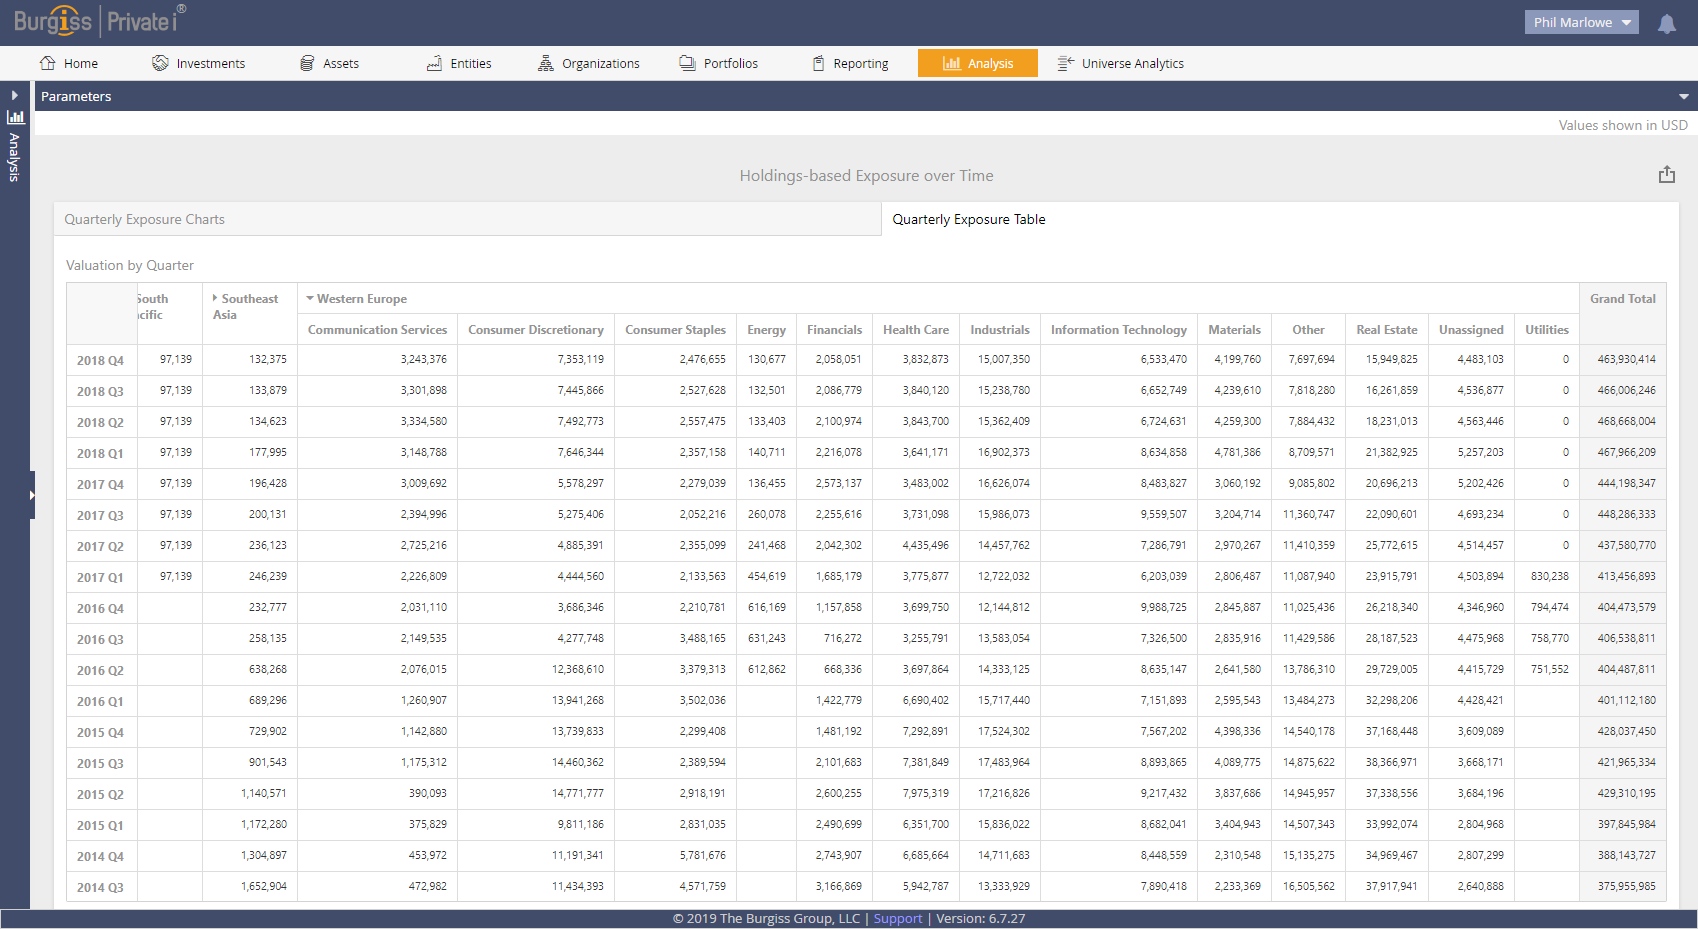Click the Portfolios nav icon
This screenshot has width=1698, height=929.
687,63
